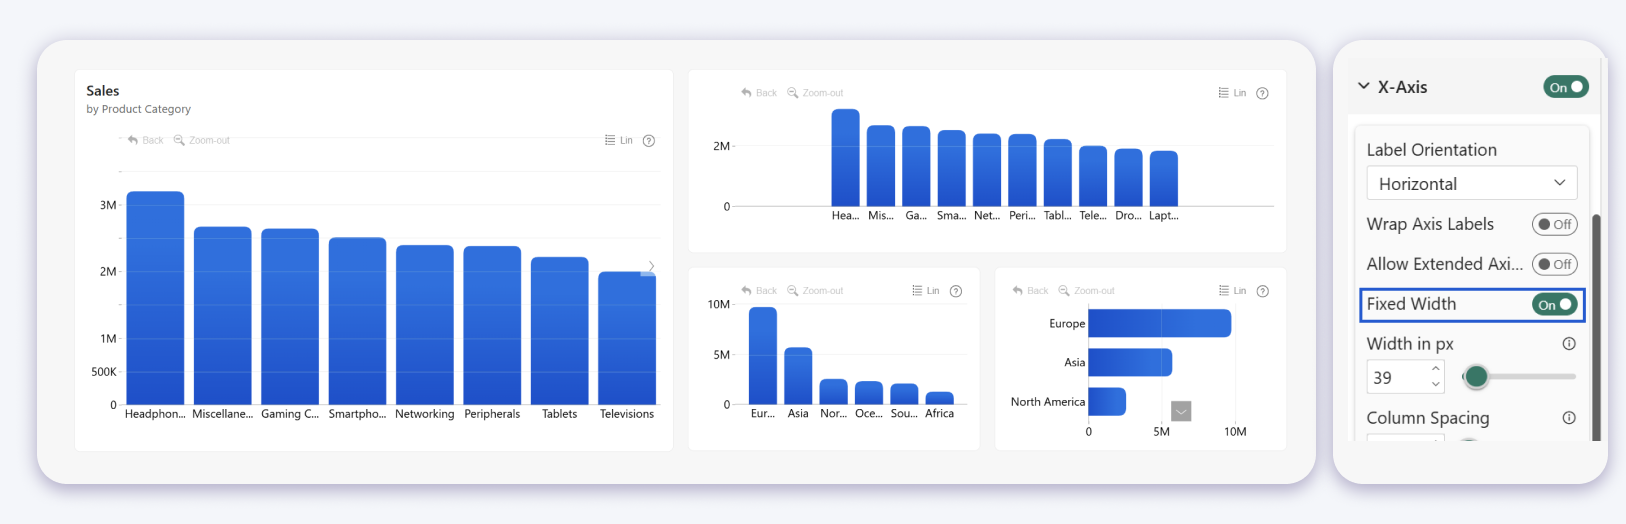Image resolution: width=1626 pixels, height=524 pixels.
Task: Expand gray dropdown button in horizontal chart
Action: pos(1181,411)
